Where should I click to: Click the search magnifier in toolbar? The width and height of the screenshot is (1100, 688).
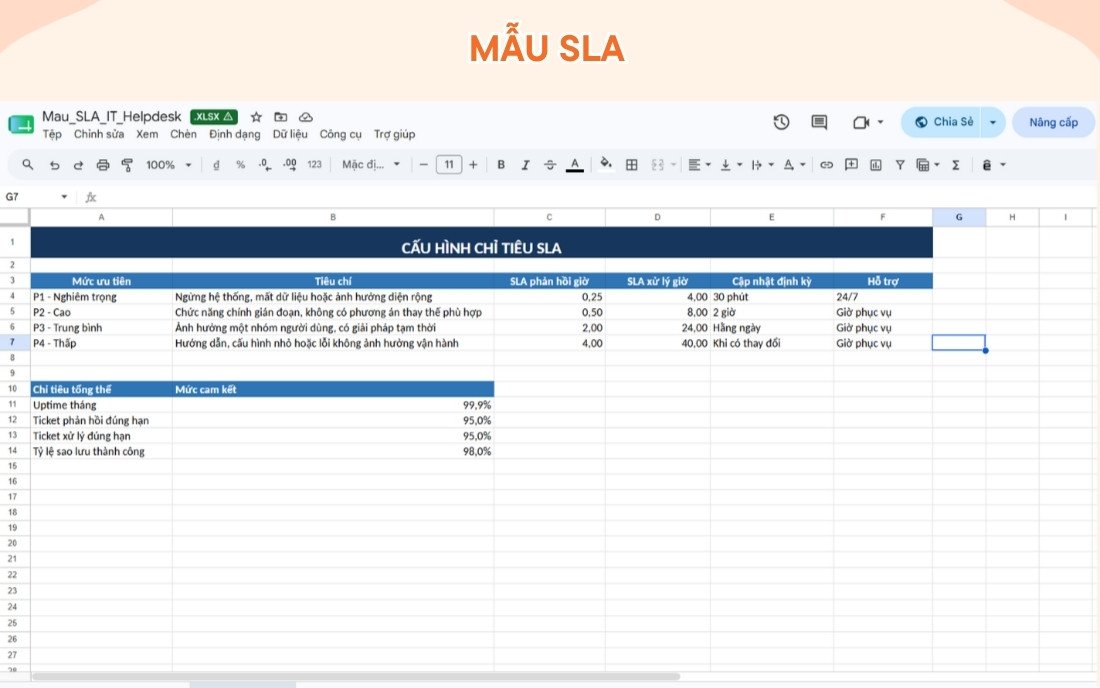click(x=27, y=165)
